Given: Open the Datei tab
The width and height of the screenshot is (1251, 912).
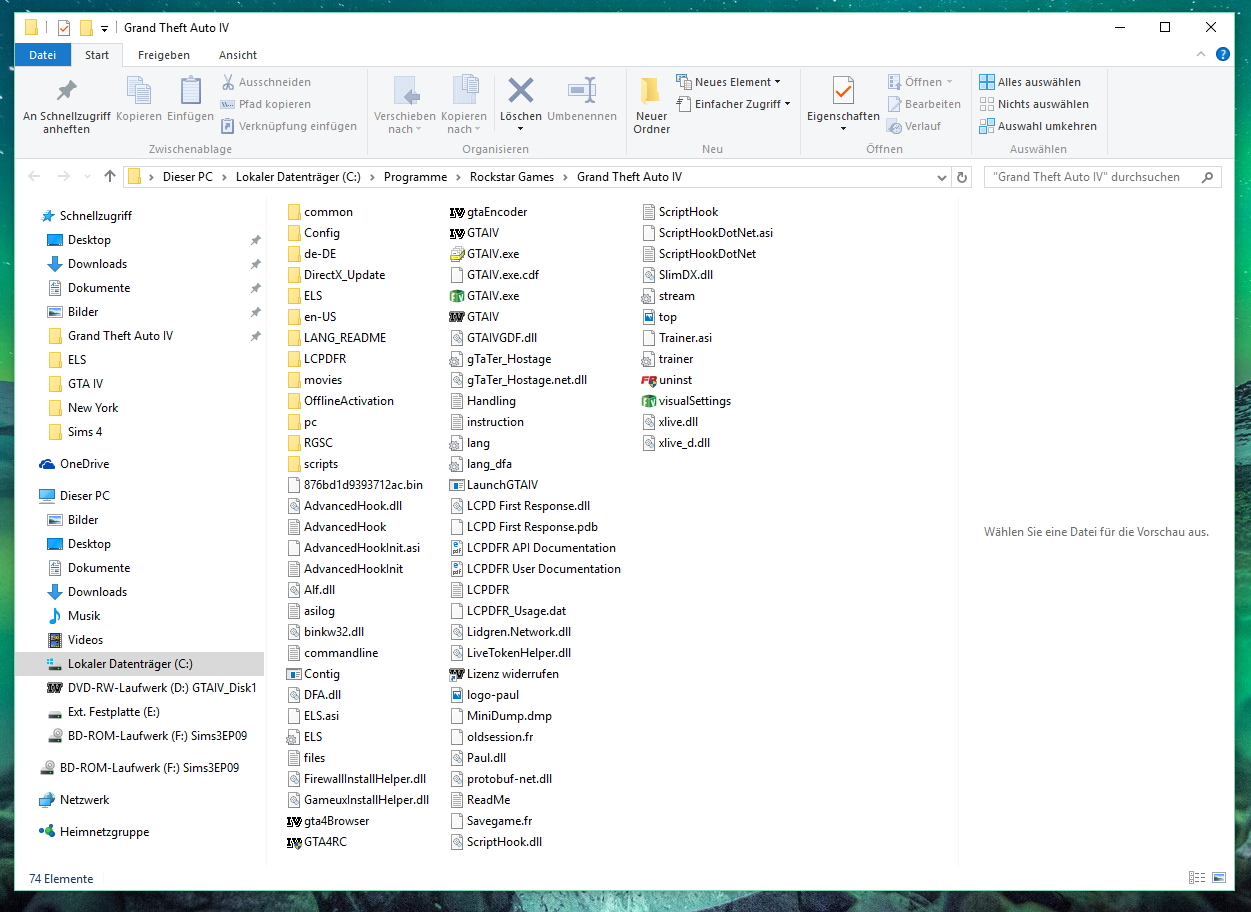Looking at the screenshot, I should [x=43, y=55].
